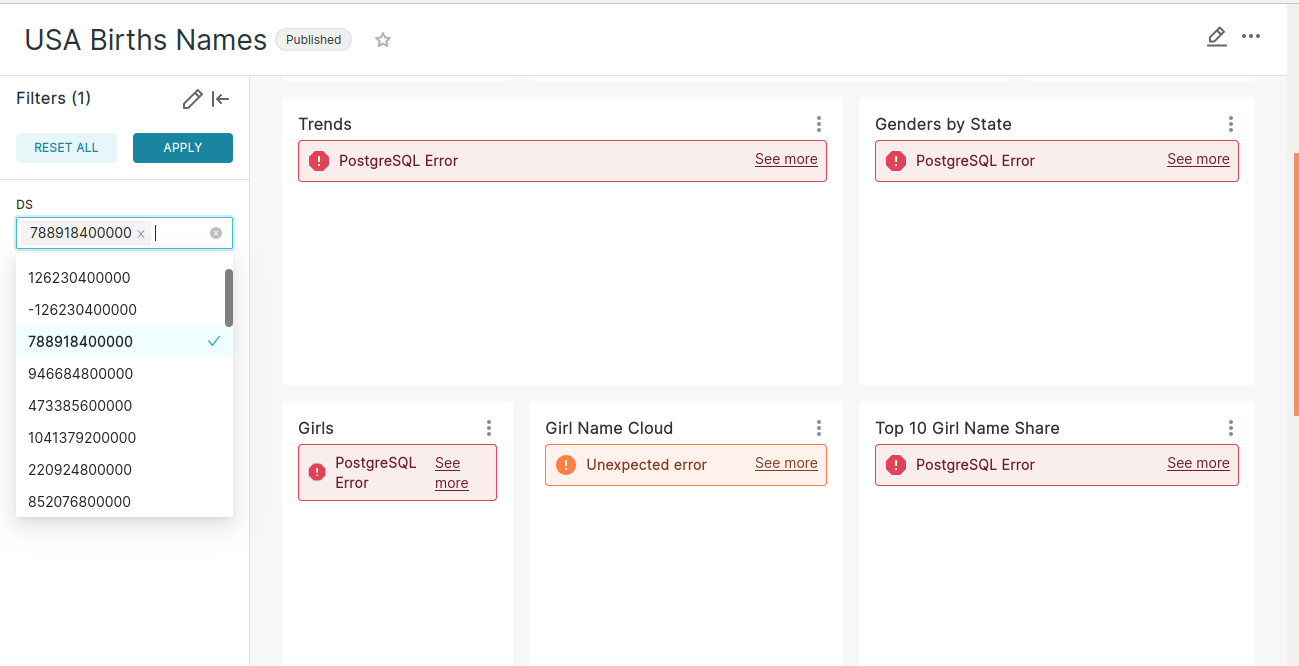See more on Genders by State error
The image size is (1299, 666).
[1198, 160]
